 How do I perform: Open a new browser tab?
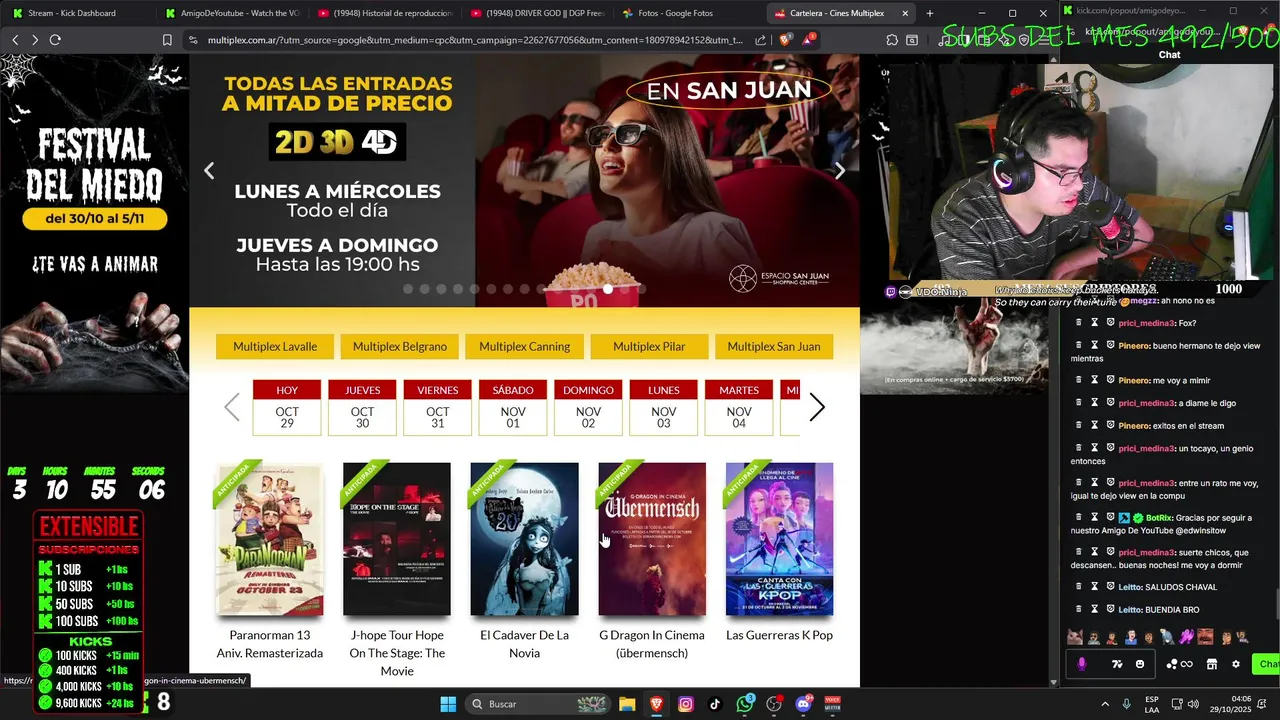coord(930,13)
